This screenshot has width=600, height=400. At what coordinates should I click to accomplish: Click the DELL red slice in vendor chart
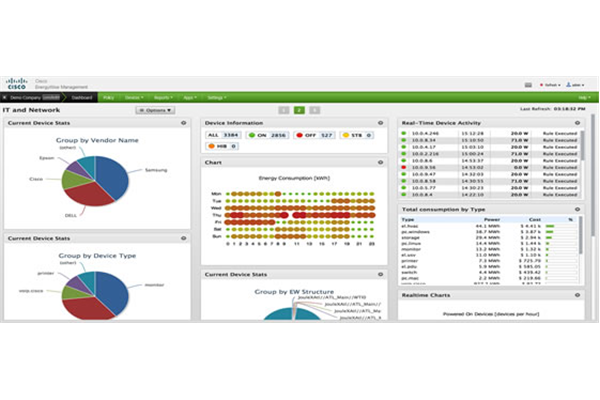90,194
